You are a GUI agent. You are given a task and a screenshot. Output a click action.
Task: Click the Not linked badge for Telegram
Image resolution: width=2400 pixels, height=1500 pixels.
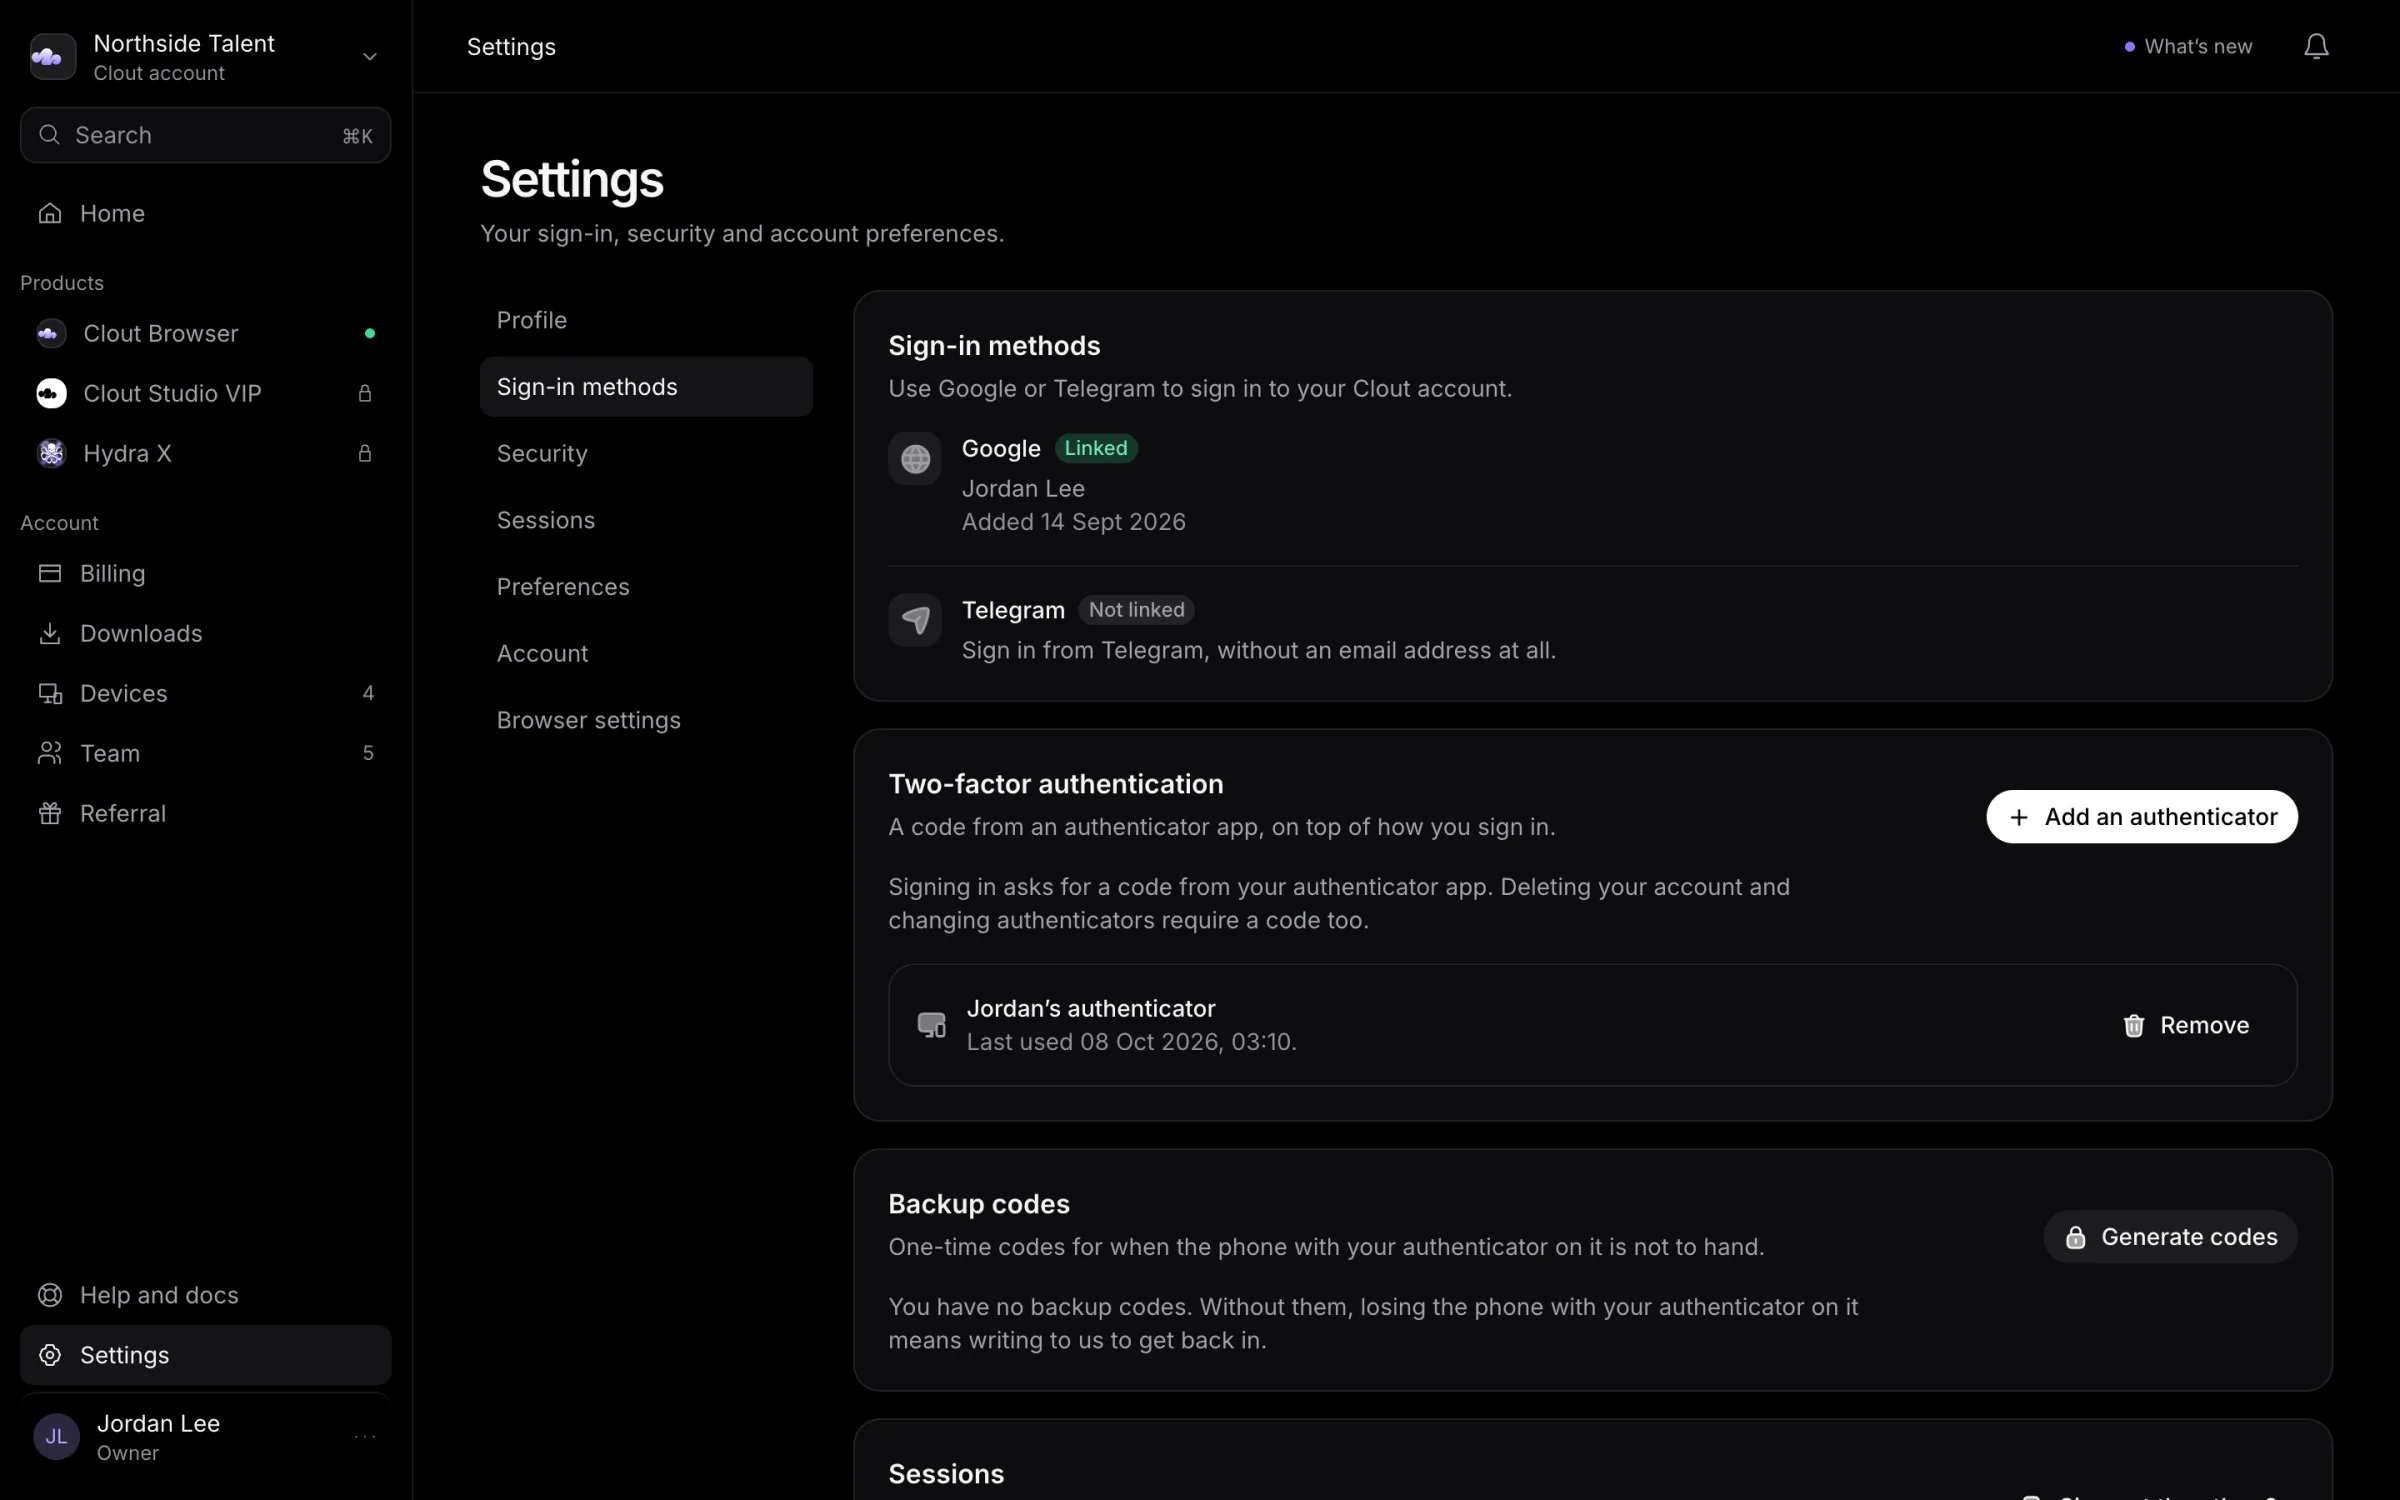pyautogui.click(x=1136, y=610)
